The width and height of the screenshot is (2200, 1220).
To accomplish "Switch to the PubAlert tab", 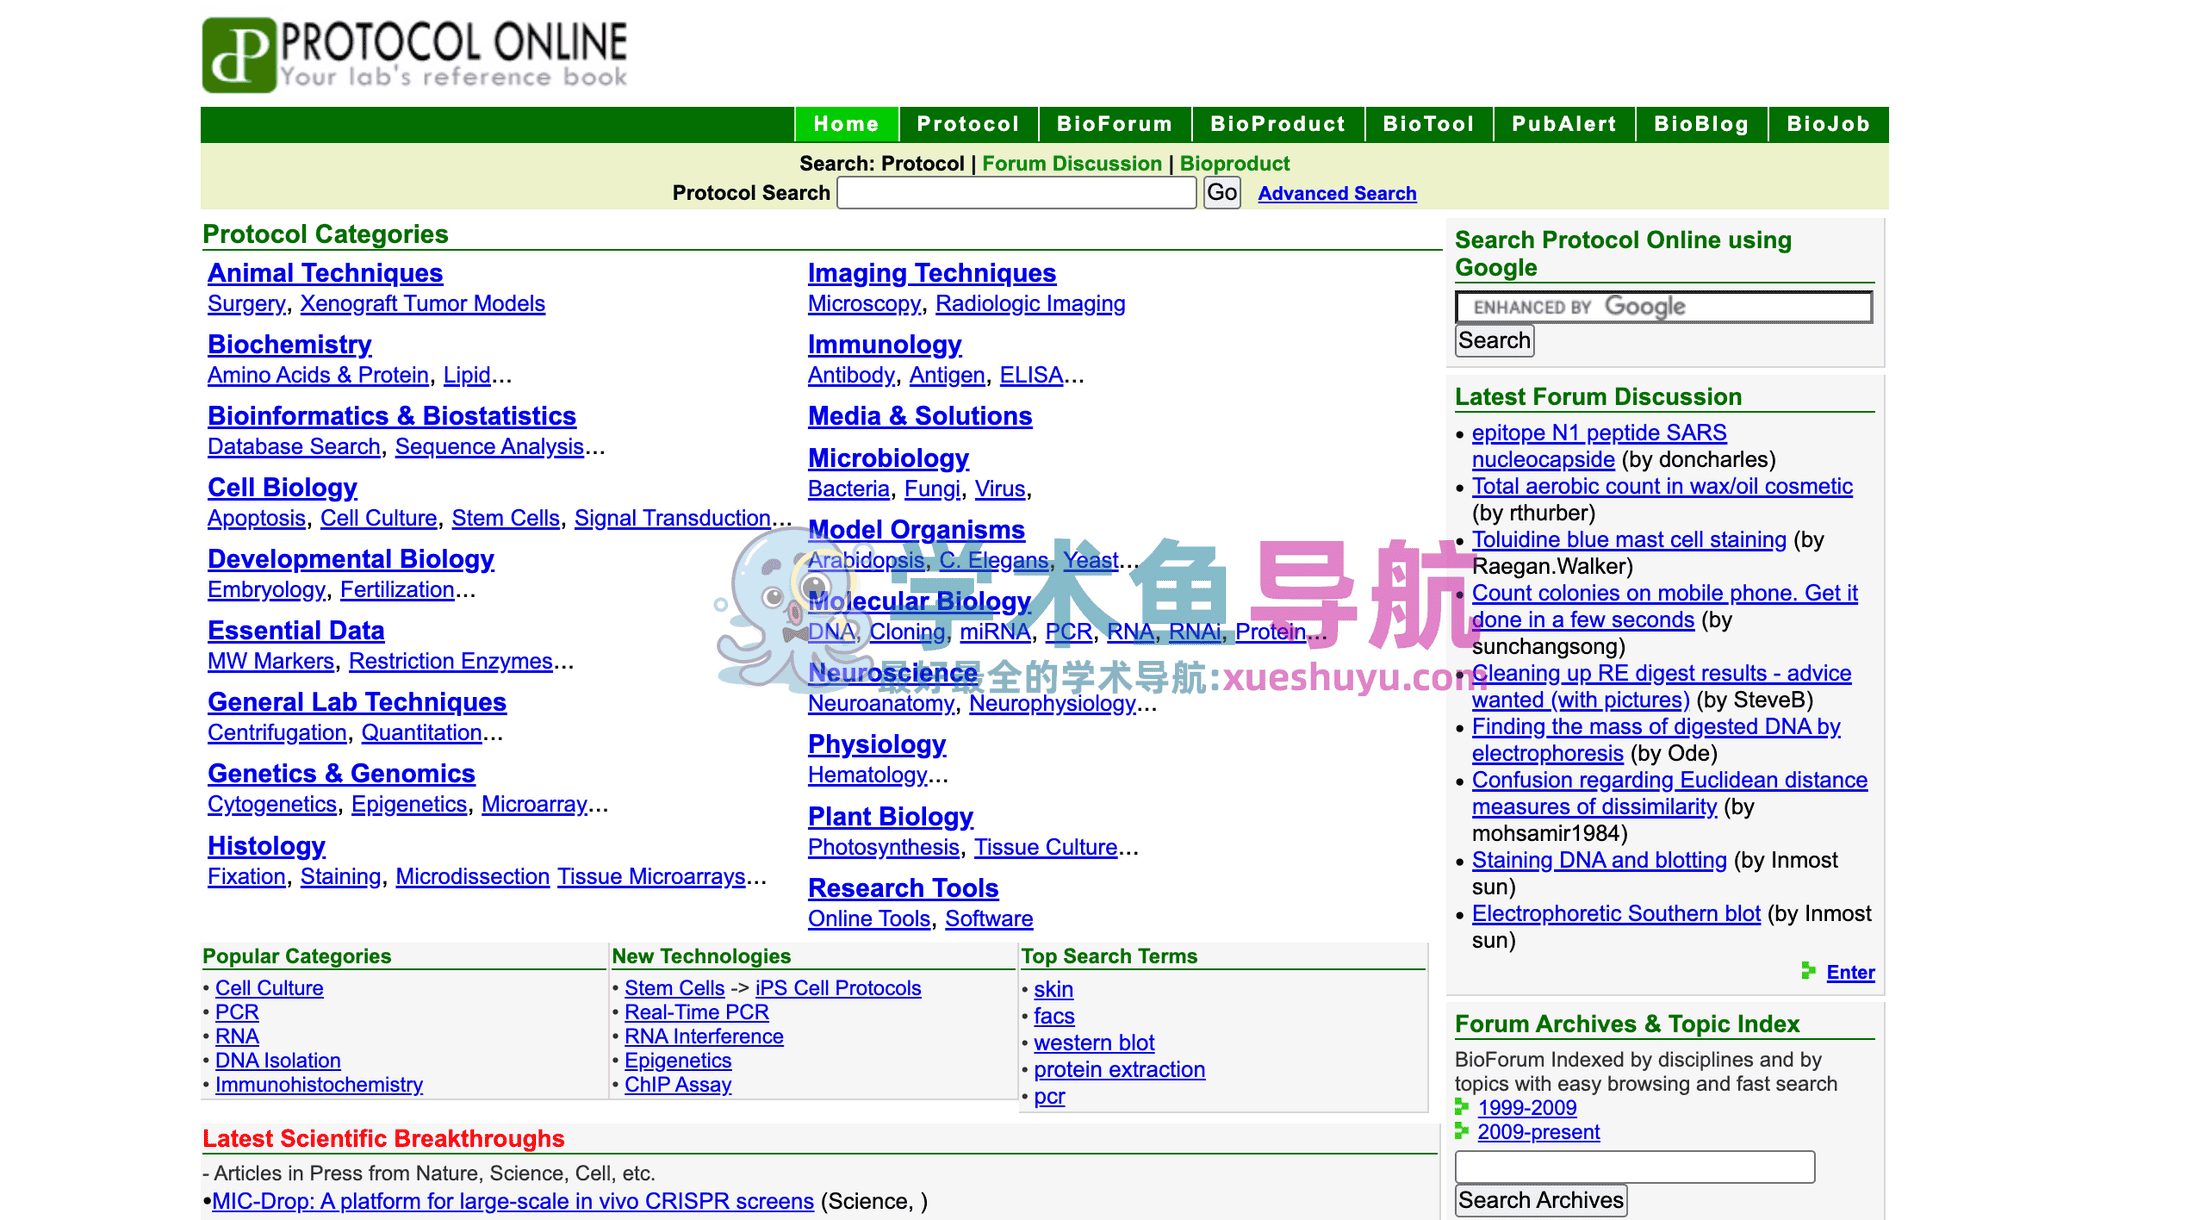I will click(1563, 124).
